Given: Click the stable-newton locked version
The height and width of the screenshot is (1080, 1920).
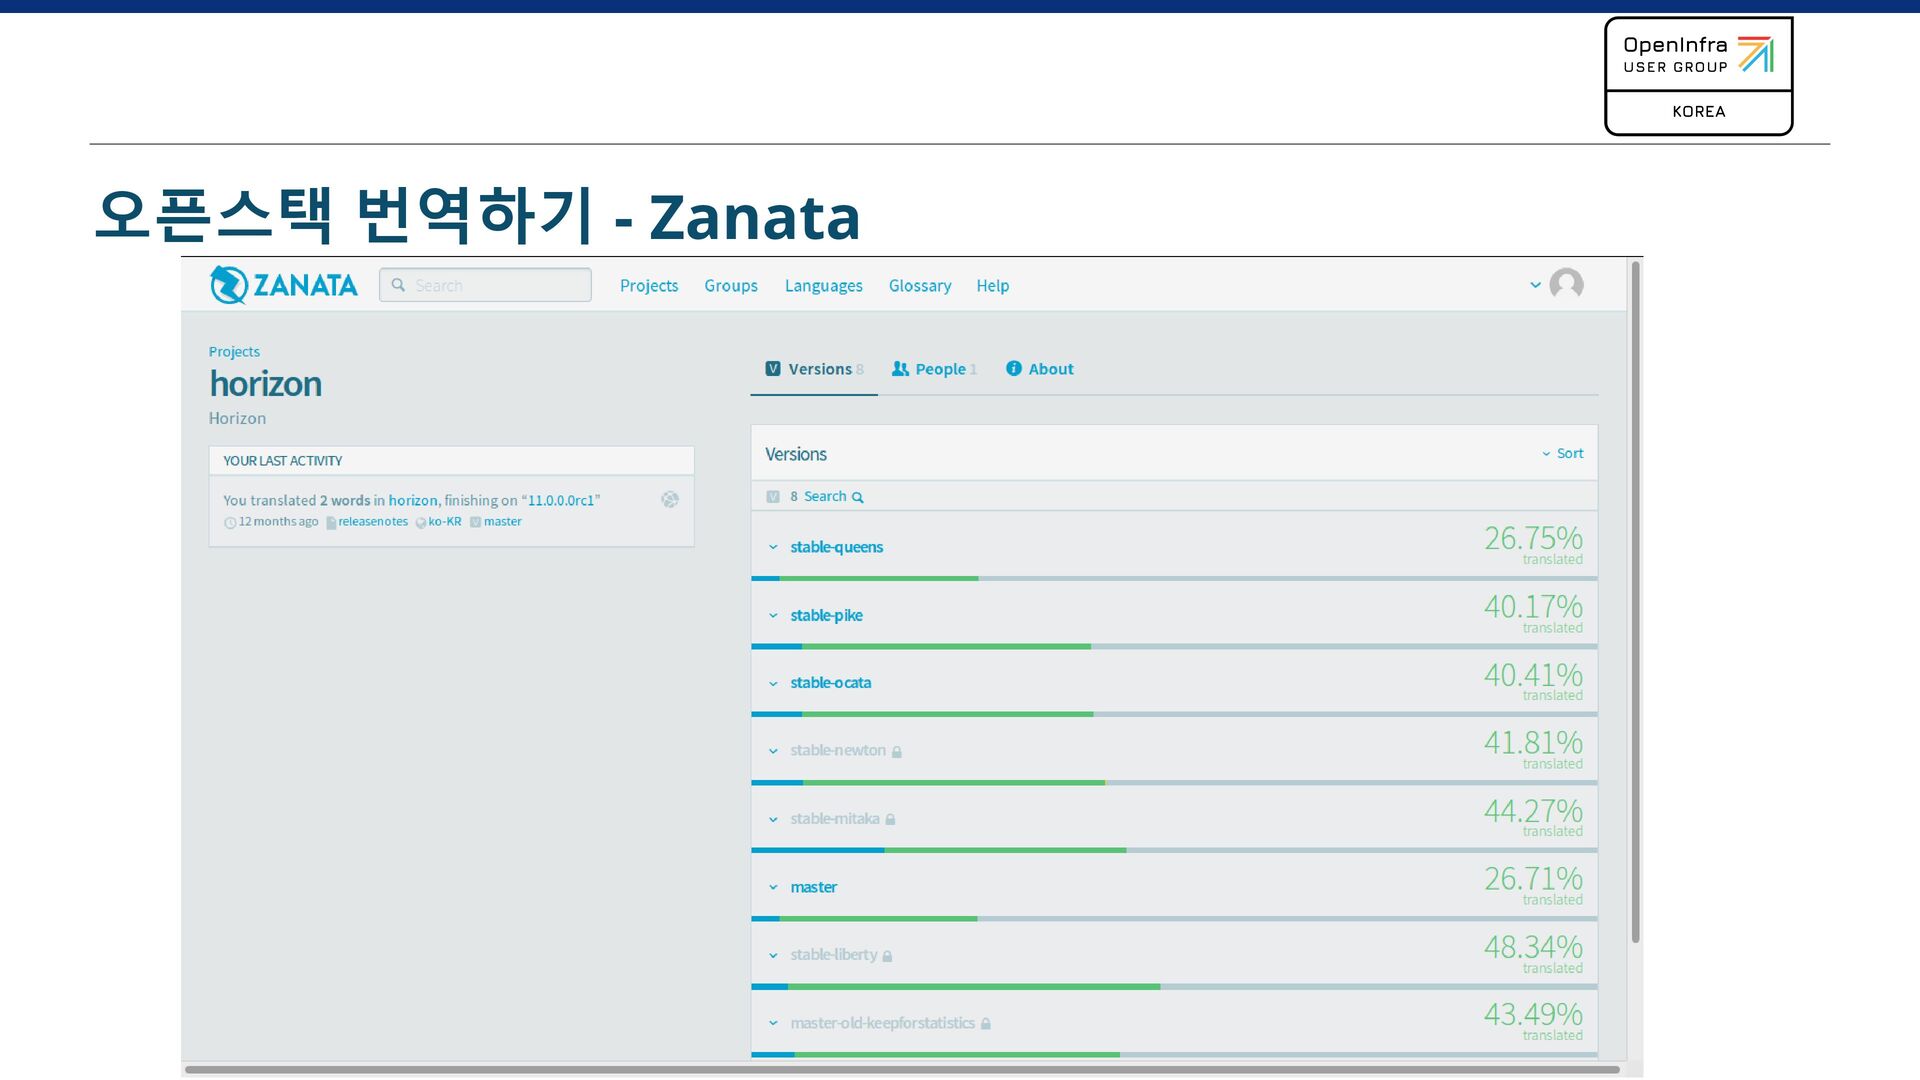Looking at the screenshot, I should click(838, 751).
